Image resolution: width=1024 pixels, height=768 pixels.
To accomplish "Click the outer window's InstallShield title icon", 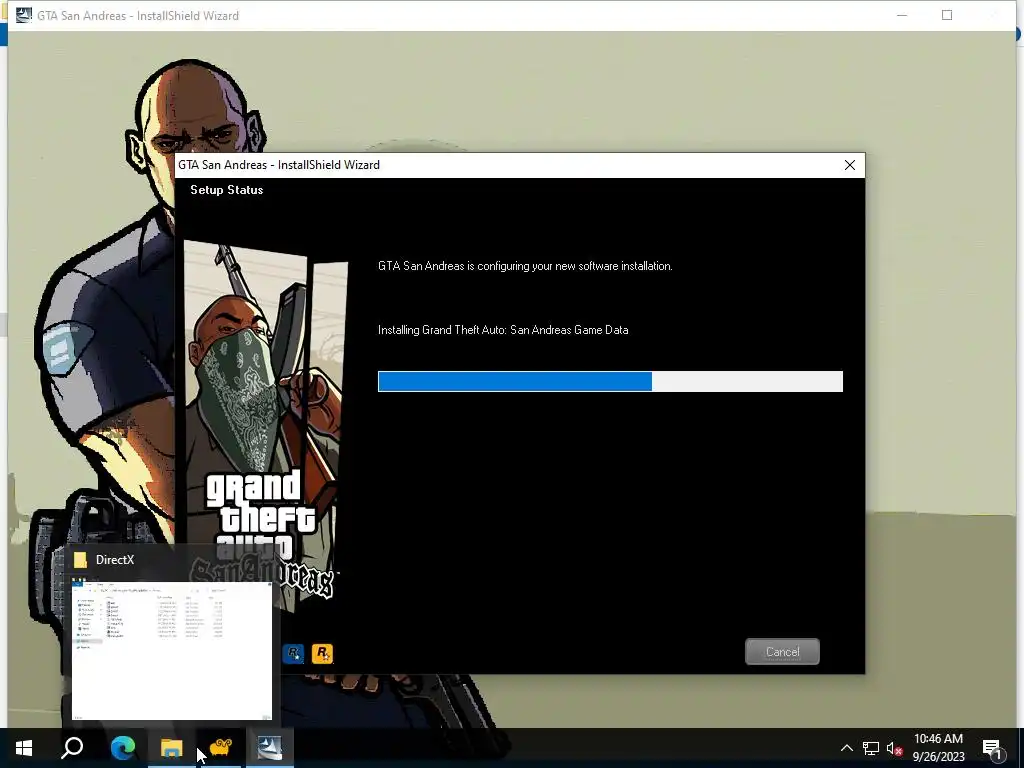I will 24,15.
